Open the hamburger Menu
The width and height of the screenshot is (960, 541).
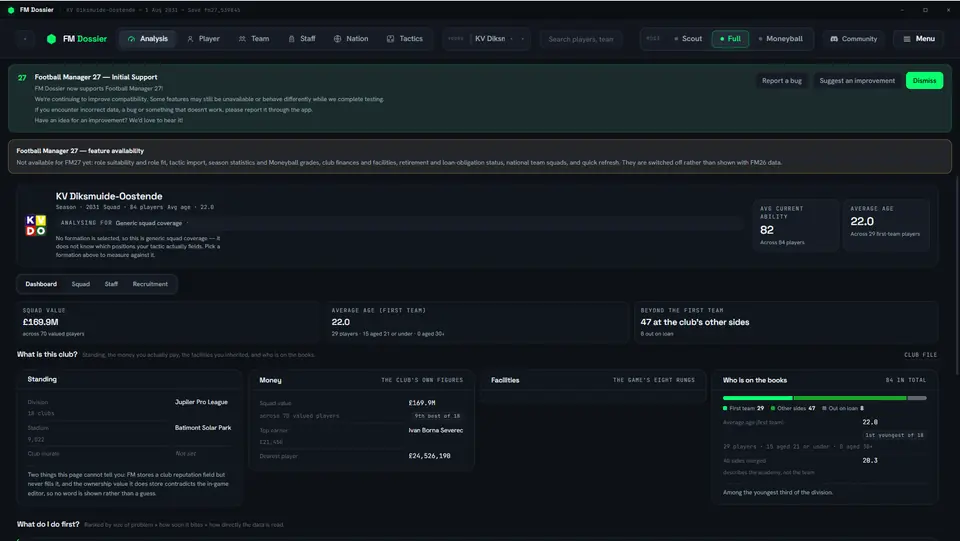(x=918, y=39)
